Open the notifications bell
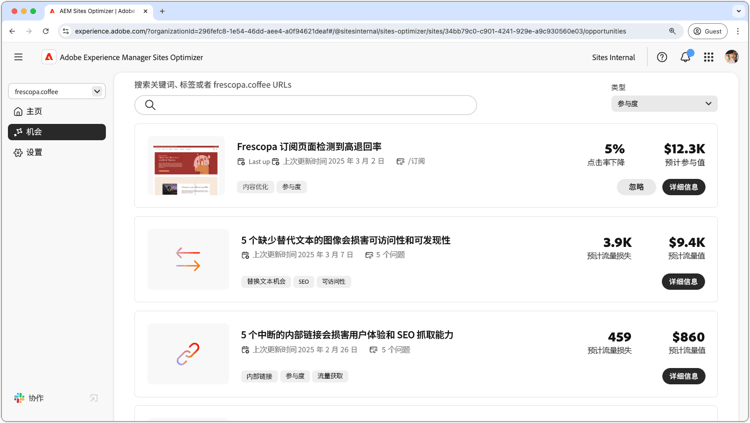Viewport: 750px width, 423px height. click(x=685, y=57)
